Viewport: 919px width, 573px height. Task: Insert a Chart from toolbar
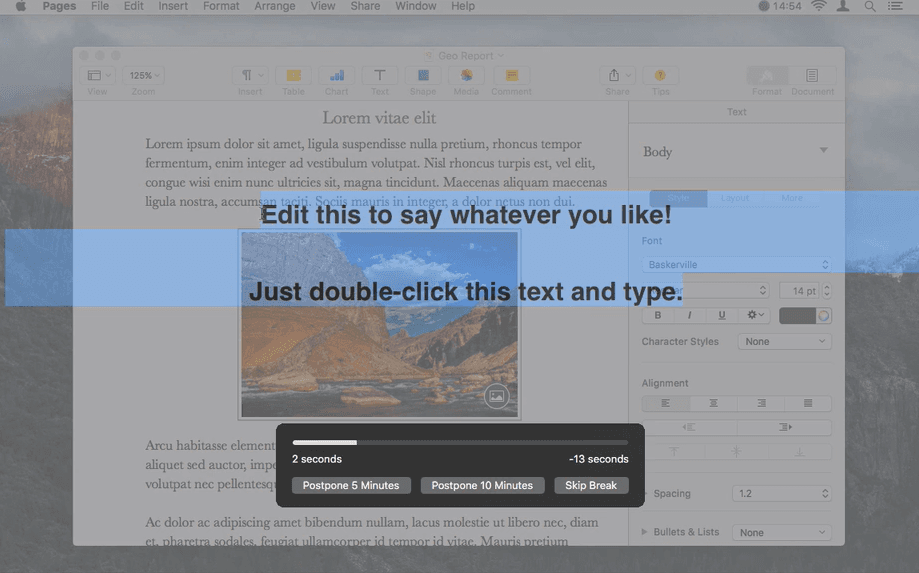point(337,76)
